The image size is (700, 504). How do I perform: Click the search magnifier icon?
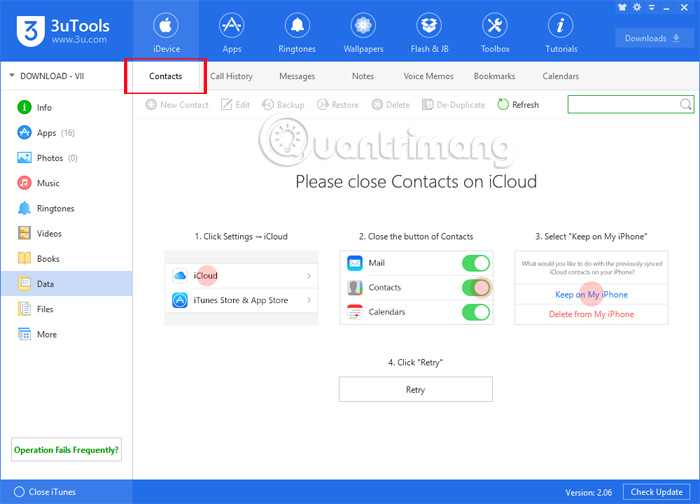pos(686,104)
